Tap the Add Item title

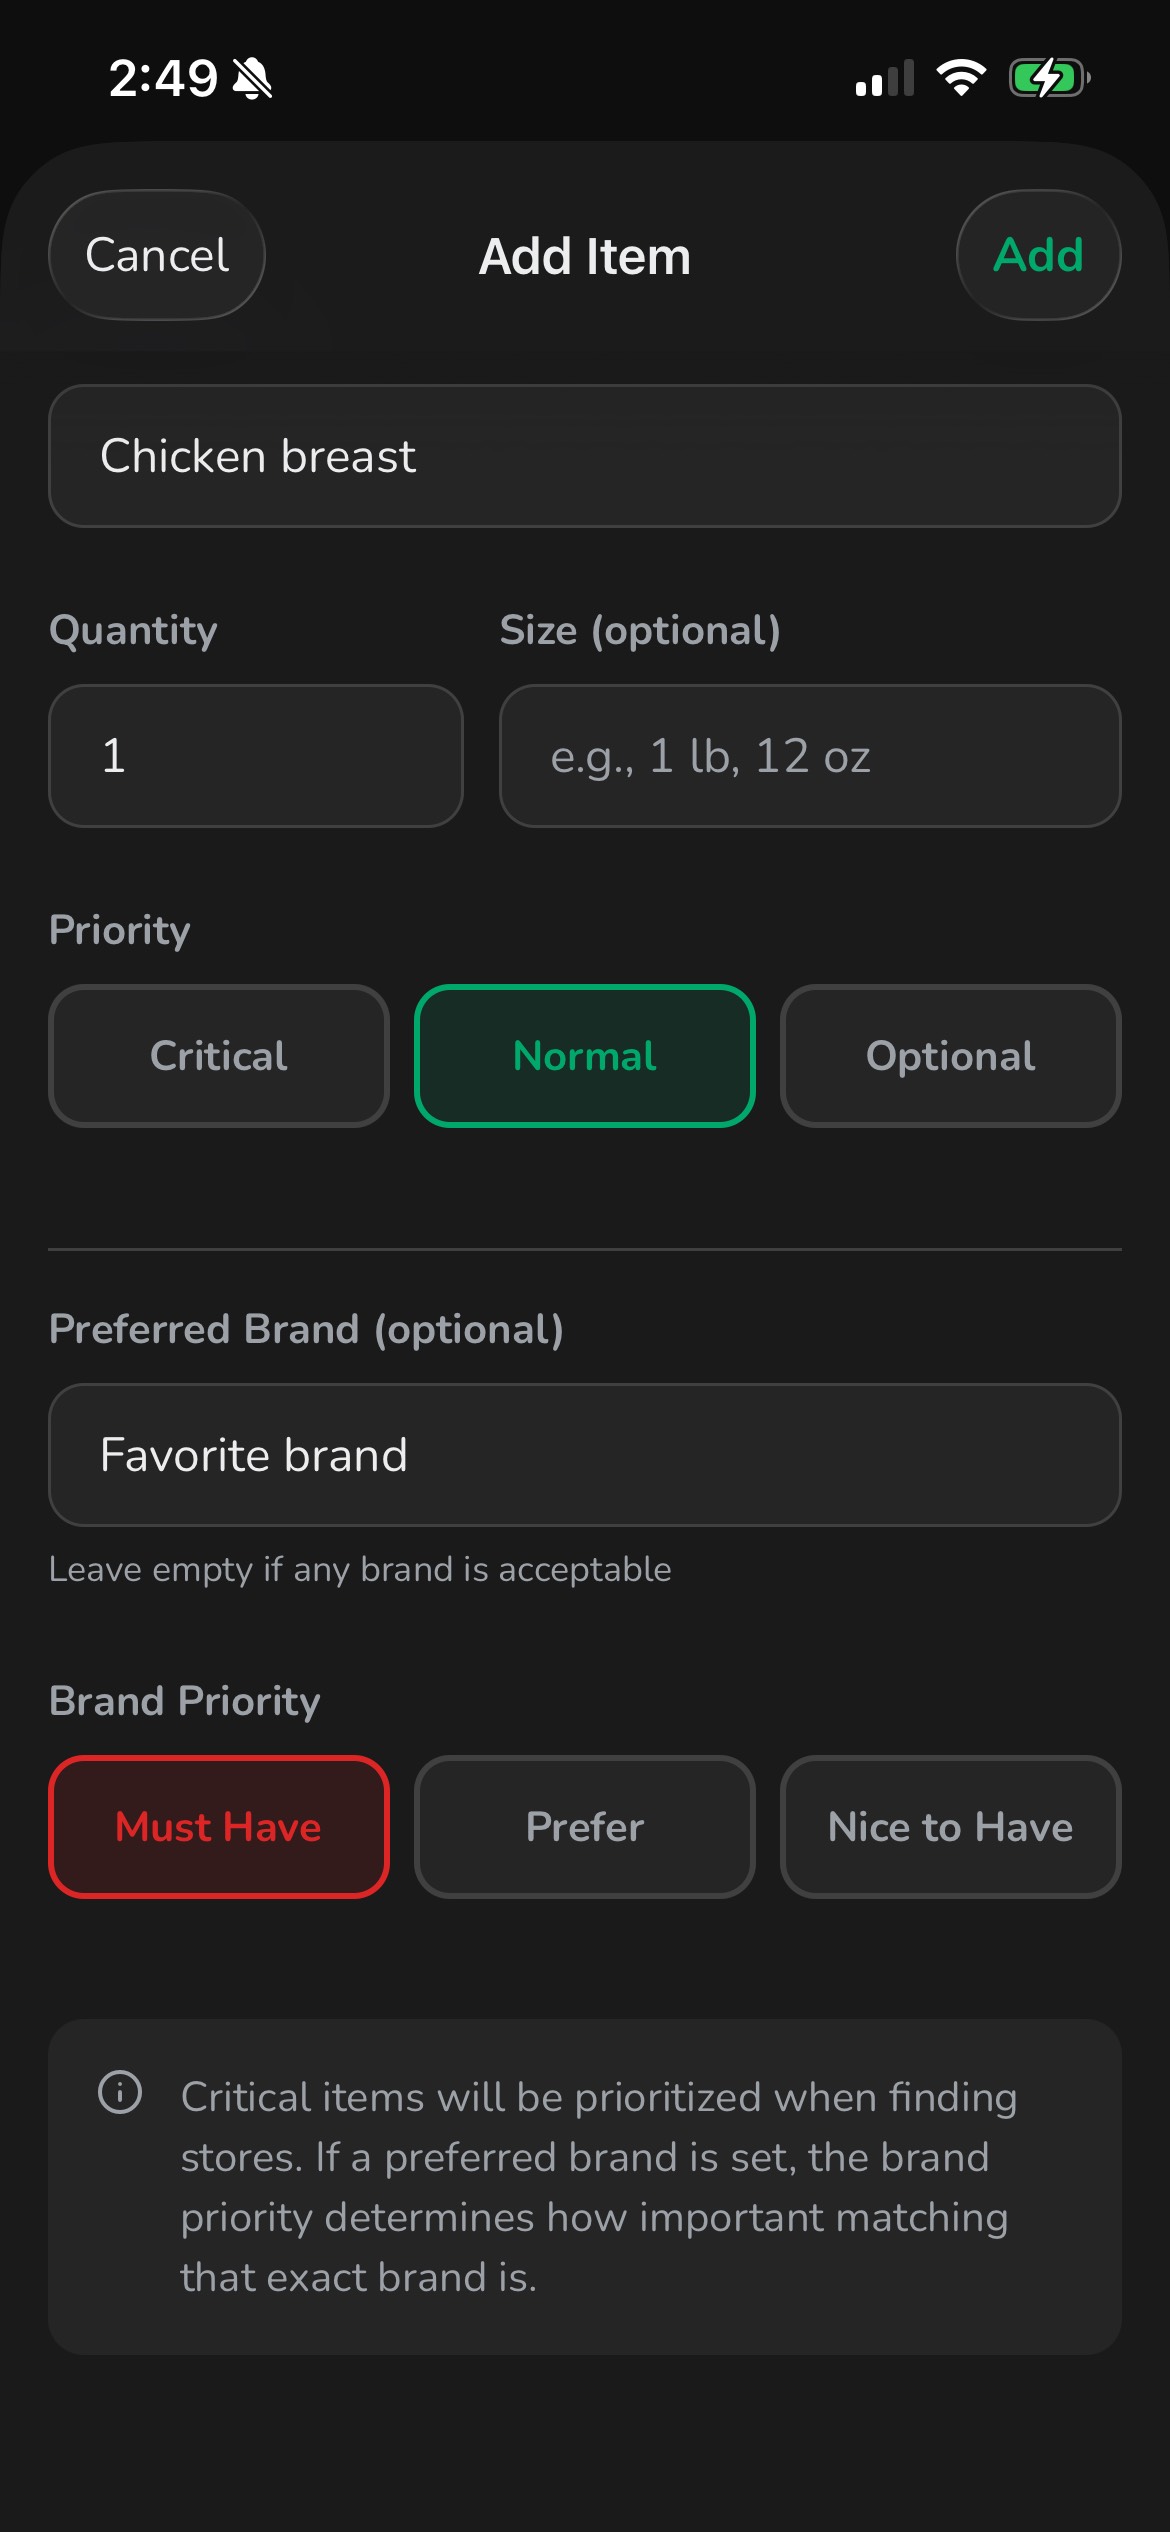coord(585,256)
